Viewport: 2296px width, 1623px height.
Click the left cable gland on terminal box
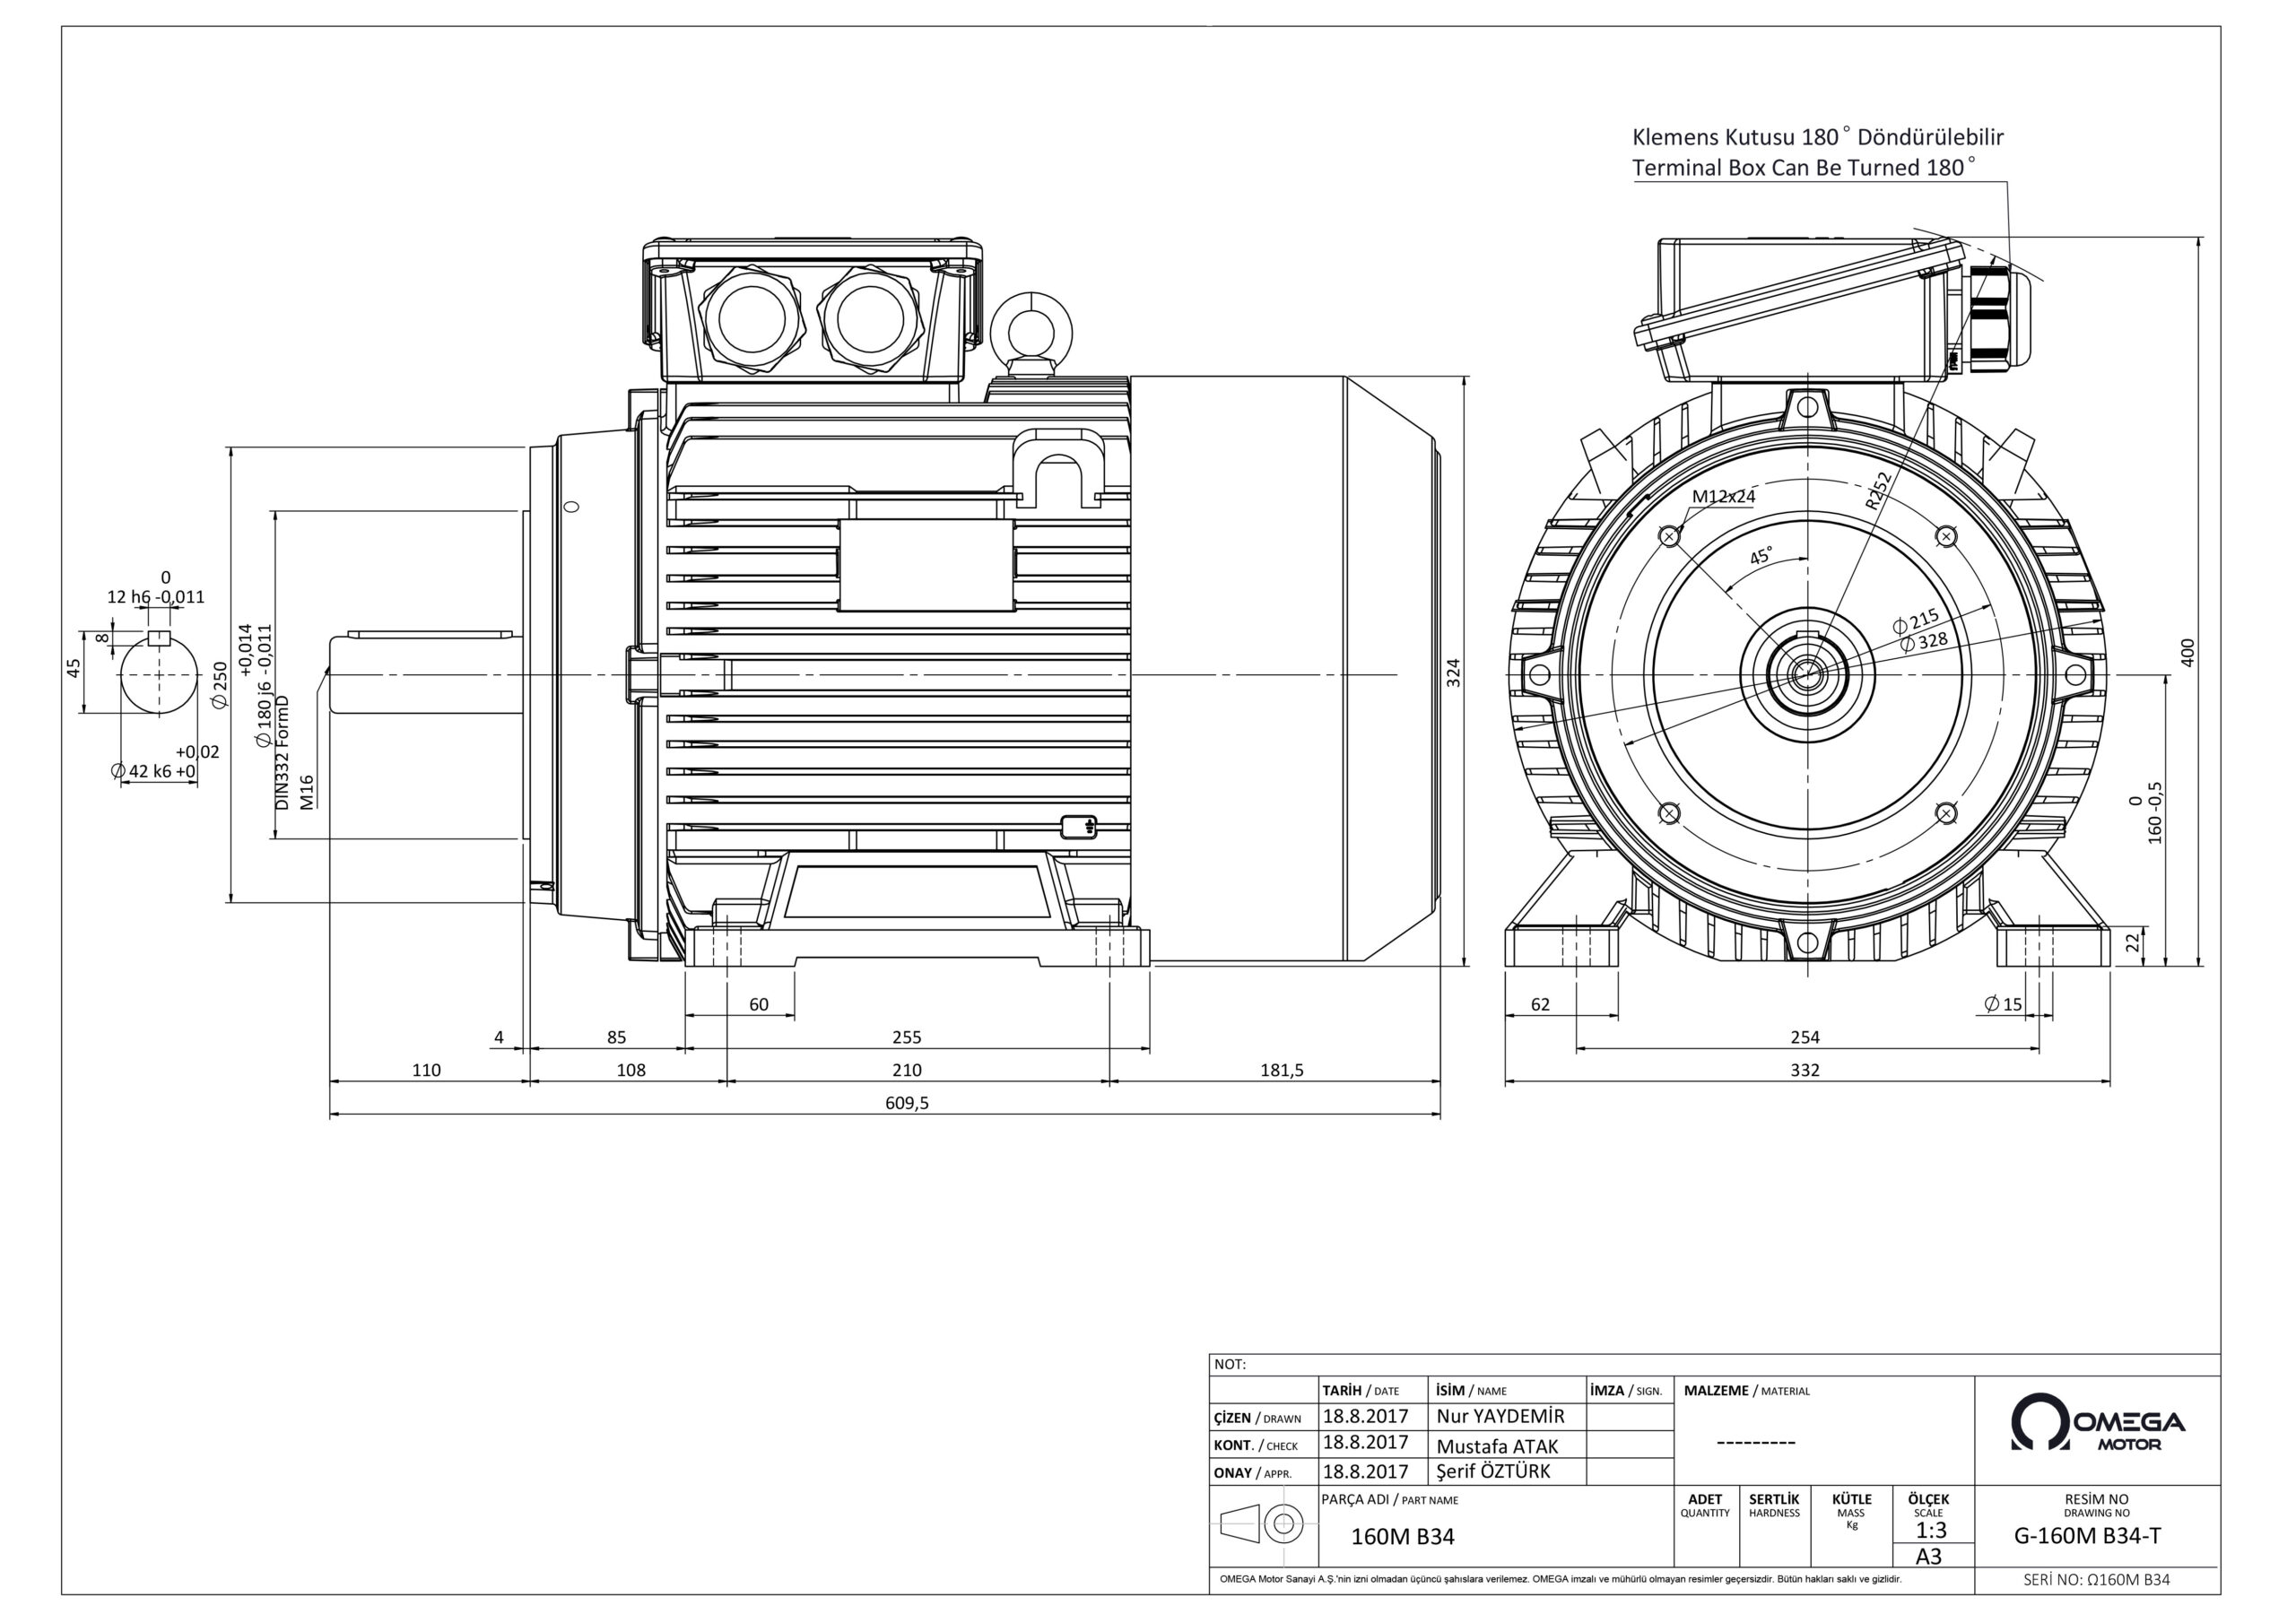click(752, 319)
